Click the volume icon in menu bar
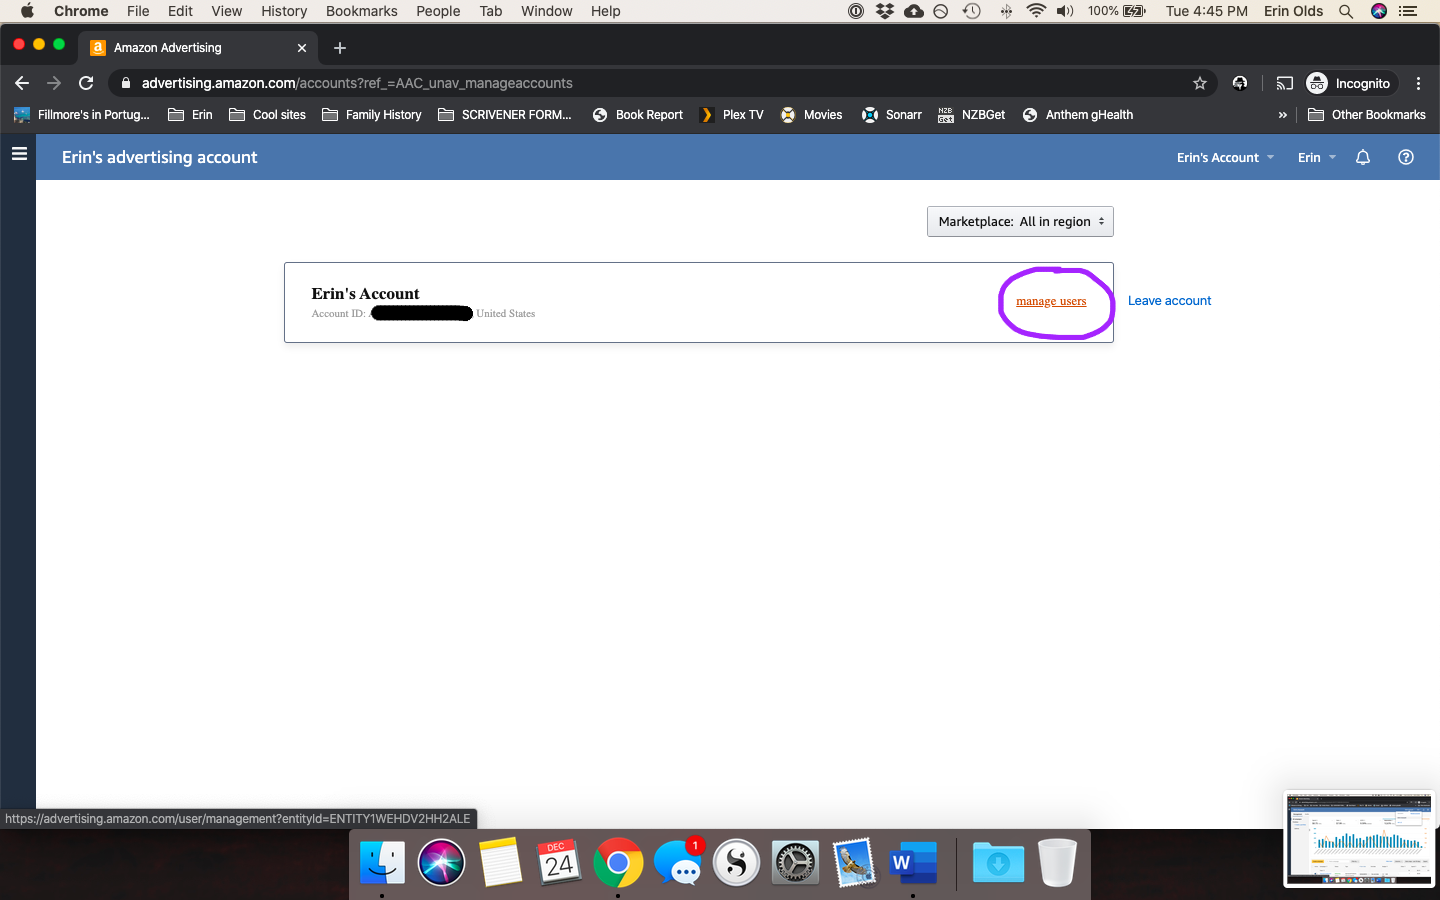This screenshot has width=1440, height=900. [x=1065, y=11]
